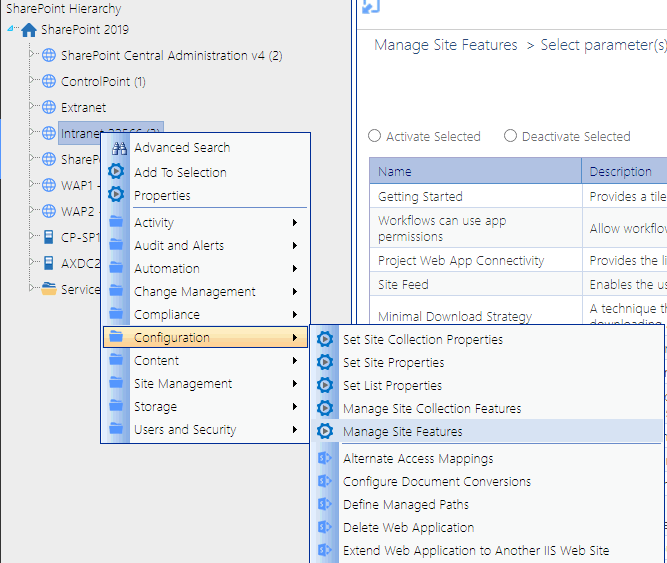Click the Configuration folder icon
The width and height of the screenshot is (667, 563).
click(x=118, y=338)
